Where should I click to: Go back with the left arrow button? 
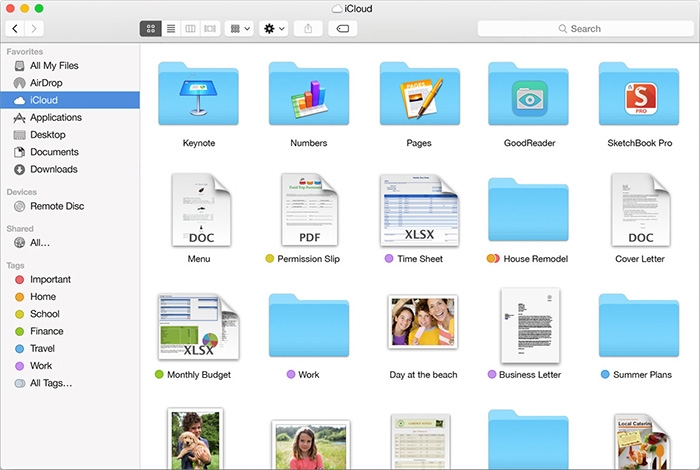15,29
